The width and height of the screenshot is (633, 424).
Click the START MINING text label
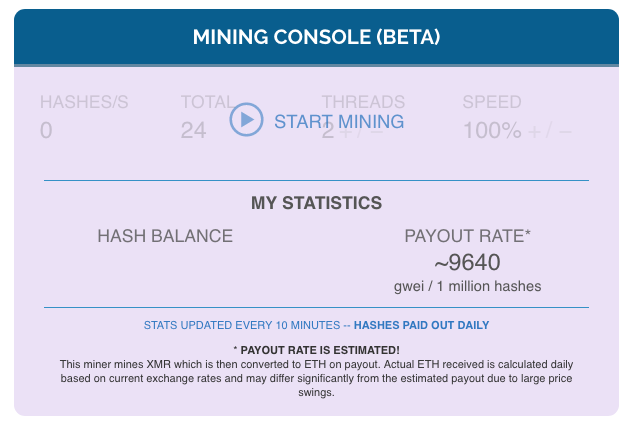tap(339, 122)
